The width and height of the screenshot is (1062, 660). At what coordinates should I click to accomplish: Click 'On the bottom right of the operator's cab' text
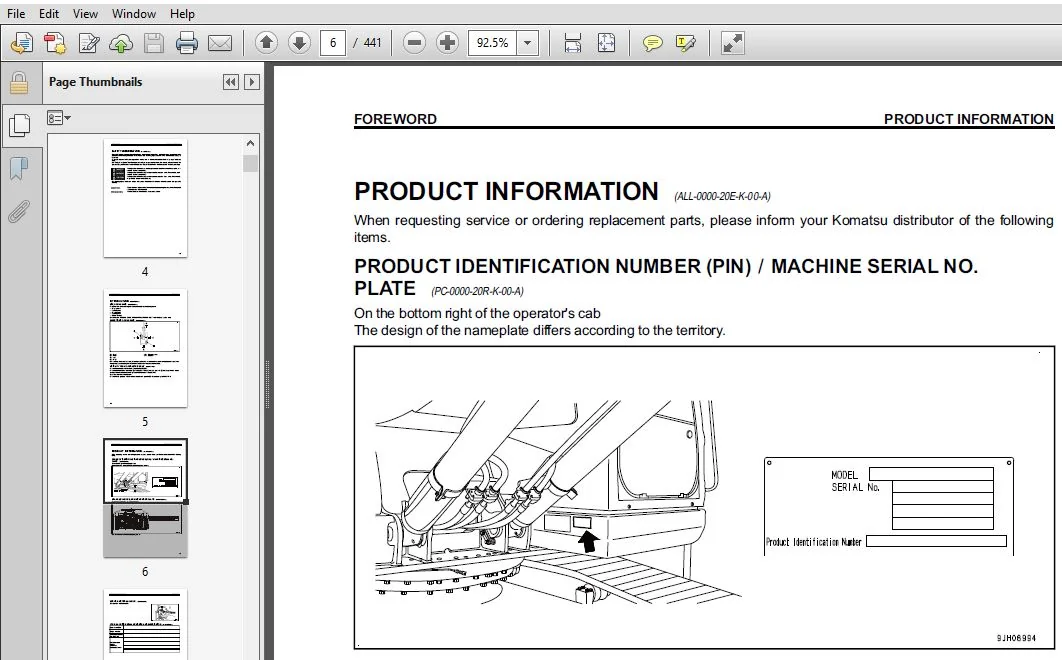tap(477, 313)
